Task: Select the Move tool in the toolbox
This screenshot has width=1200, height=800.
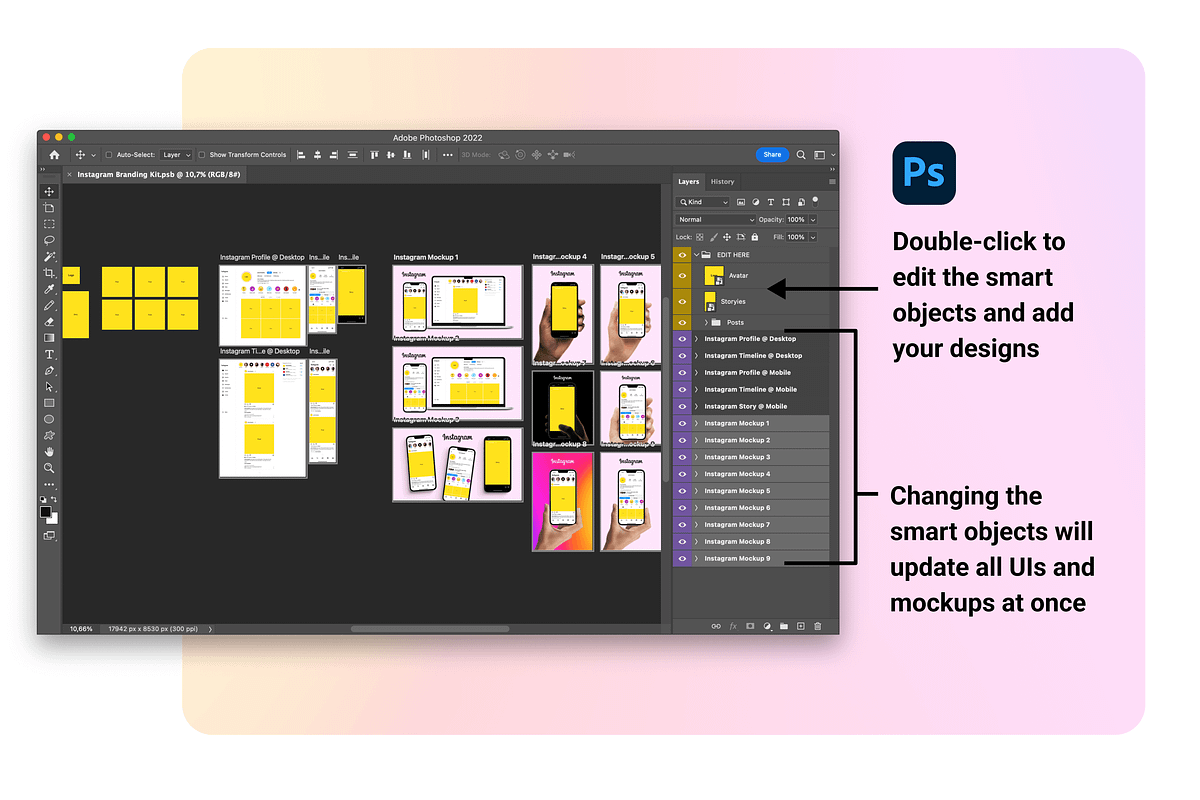Action: (49, 191)
